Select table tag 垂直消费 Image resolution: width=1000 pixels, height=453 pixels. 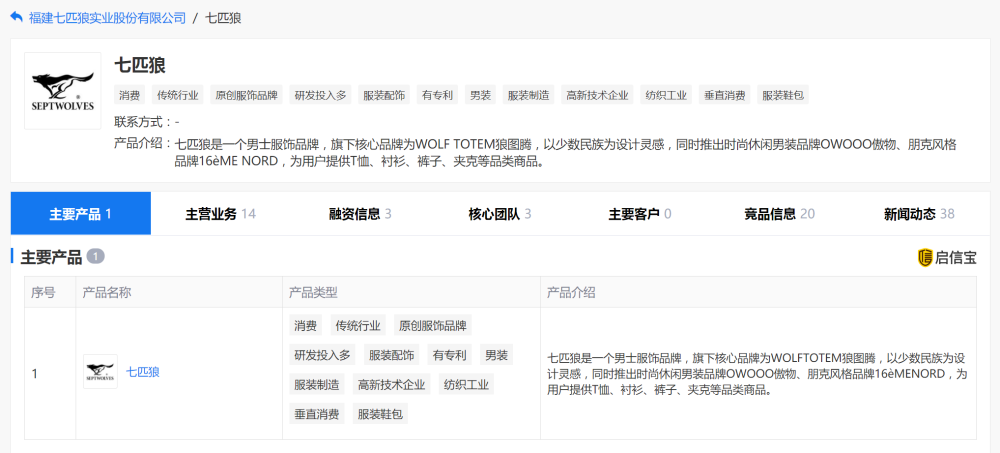(316, 414)
